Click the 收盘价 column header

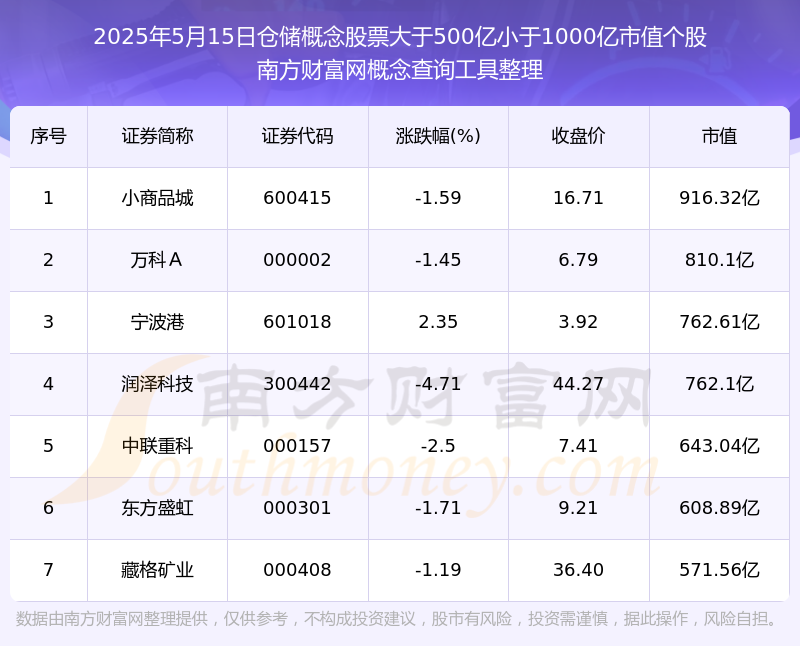pyautogui.click(x=579, y=136)
